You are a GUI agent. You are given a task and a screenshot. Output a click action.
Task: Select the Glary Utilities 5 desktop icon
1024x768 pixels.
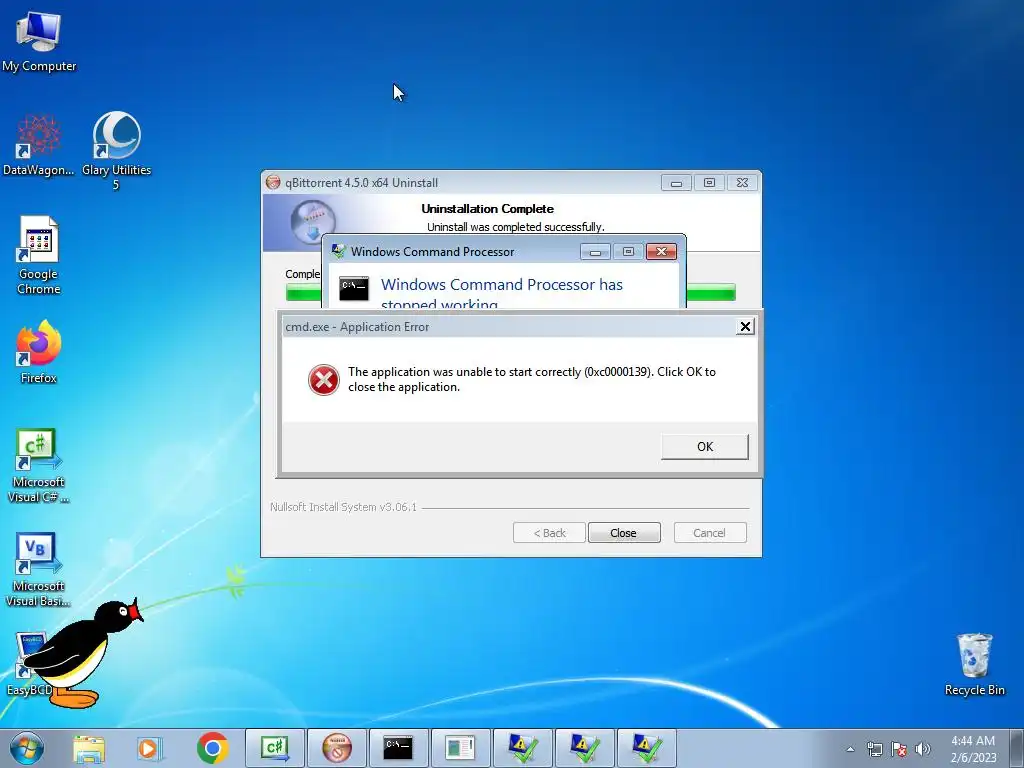116,150
